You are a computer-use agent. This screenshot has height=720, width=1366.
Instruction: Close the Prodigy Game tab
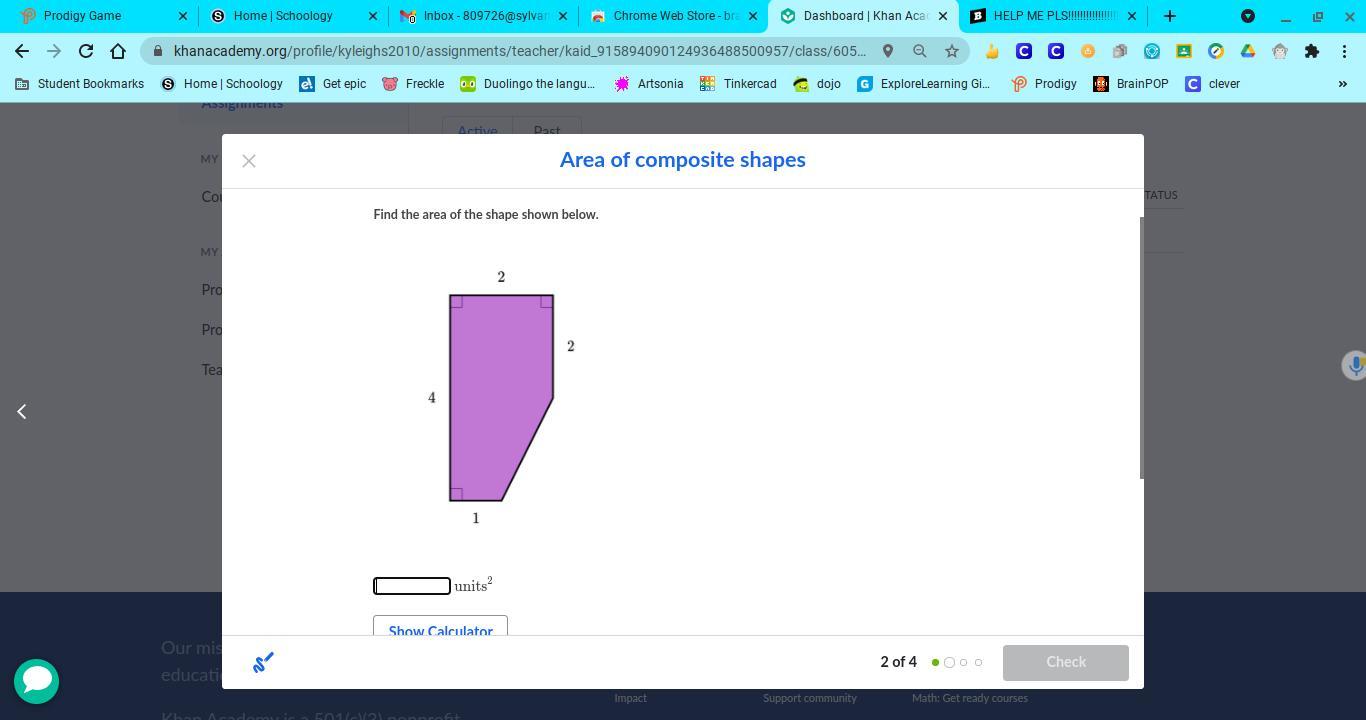pyautogui.click(x=183, y=16)
